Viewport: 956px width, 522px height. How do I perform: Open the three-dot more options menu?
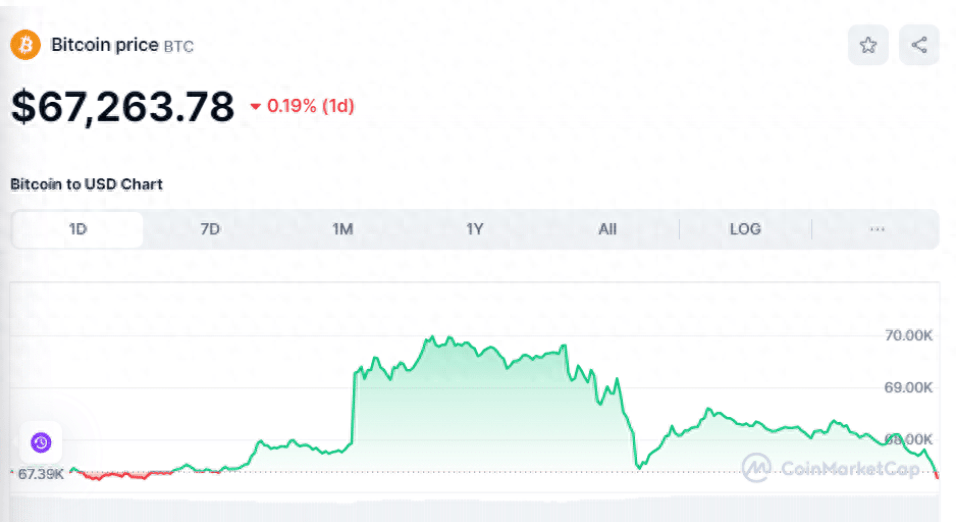pos(877,229)
